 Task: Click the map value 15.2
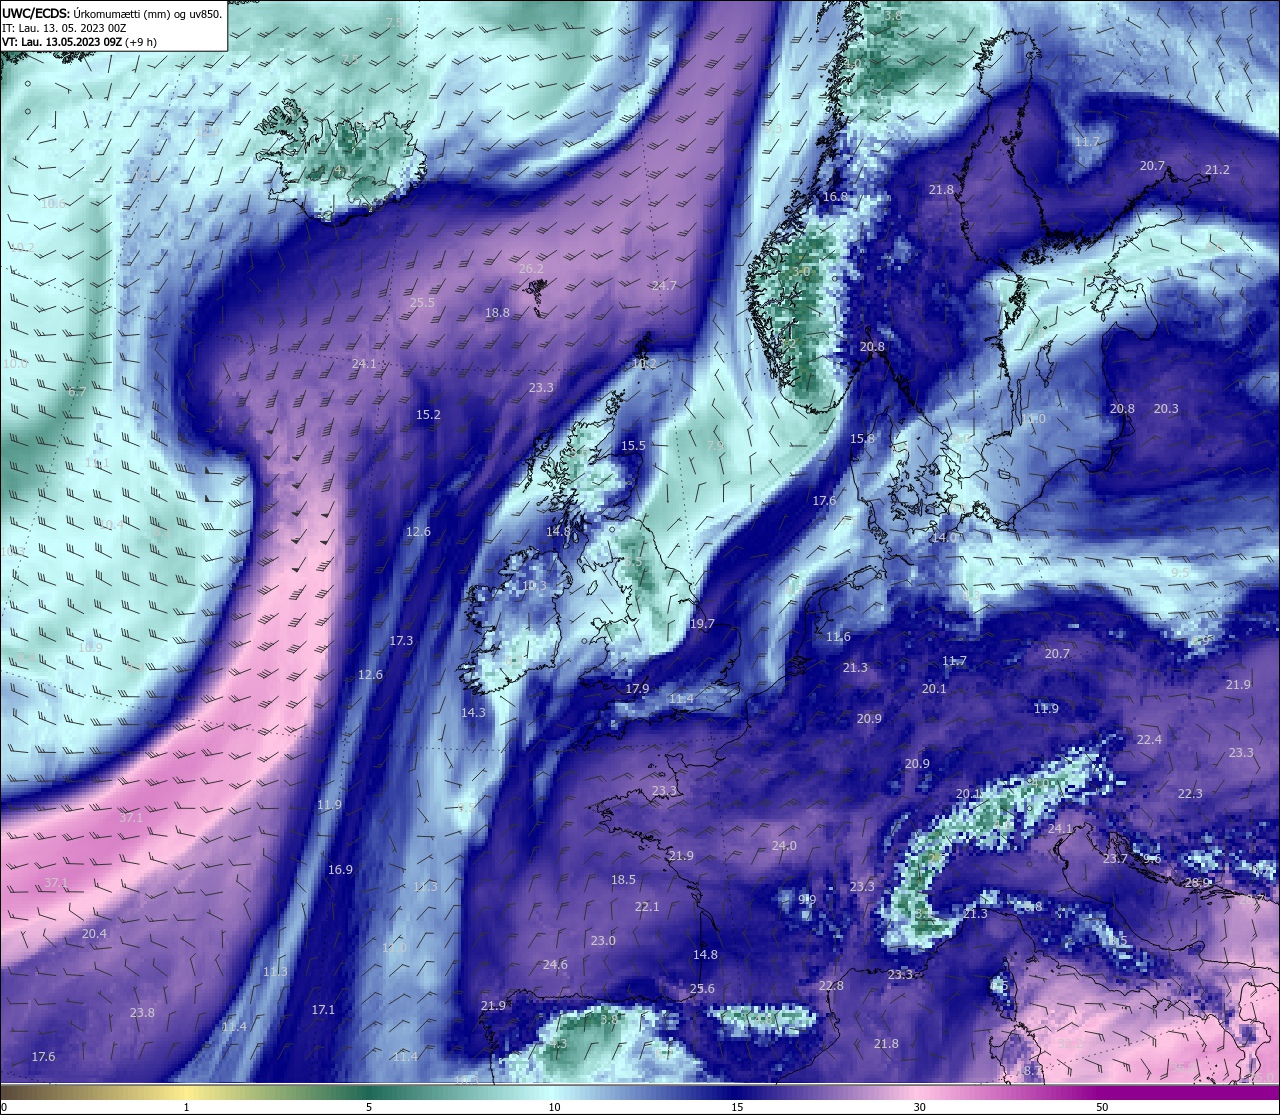click(x=428, y=415)
